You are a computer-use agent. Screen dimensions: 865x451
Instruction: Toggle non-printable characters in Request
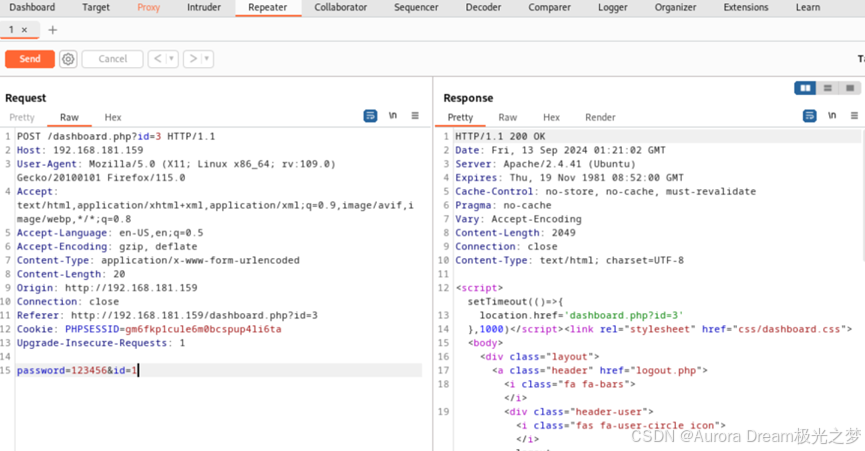click(x=393, y=115)
